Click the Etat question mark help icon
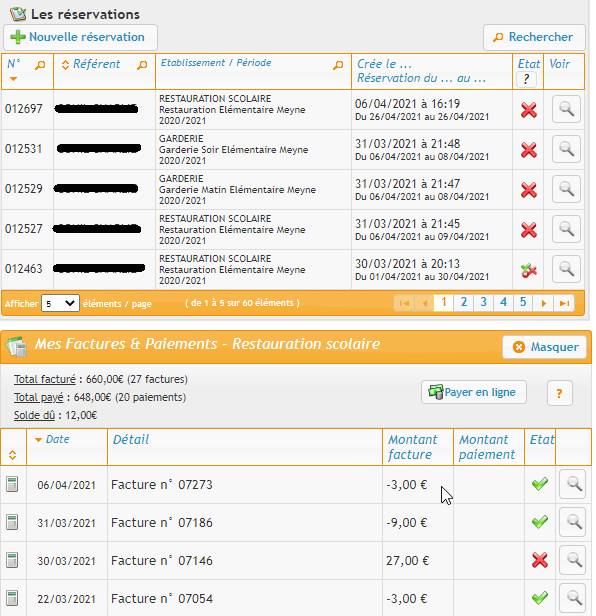Screen dimensions: 596x616 click(526, 79)
